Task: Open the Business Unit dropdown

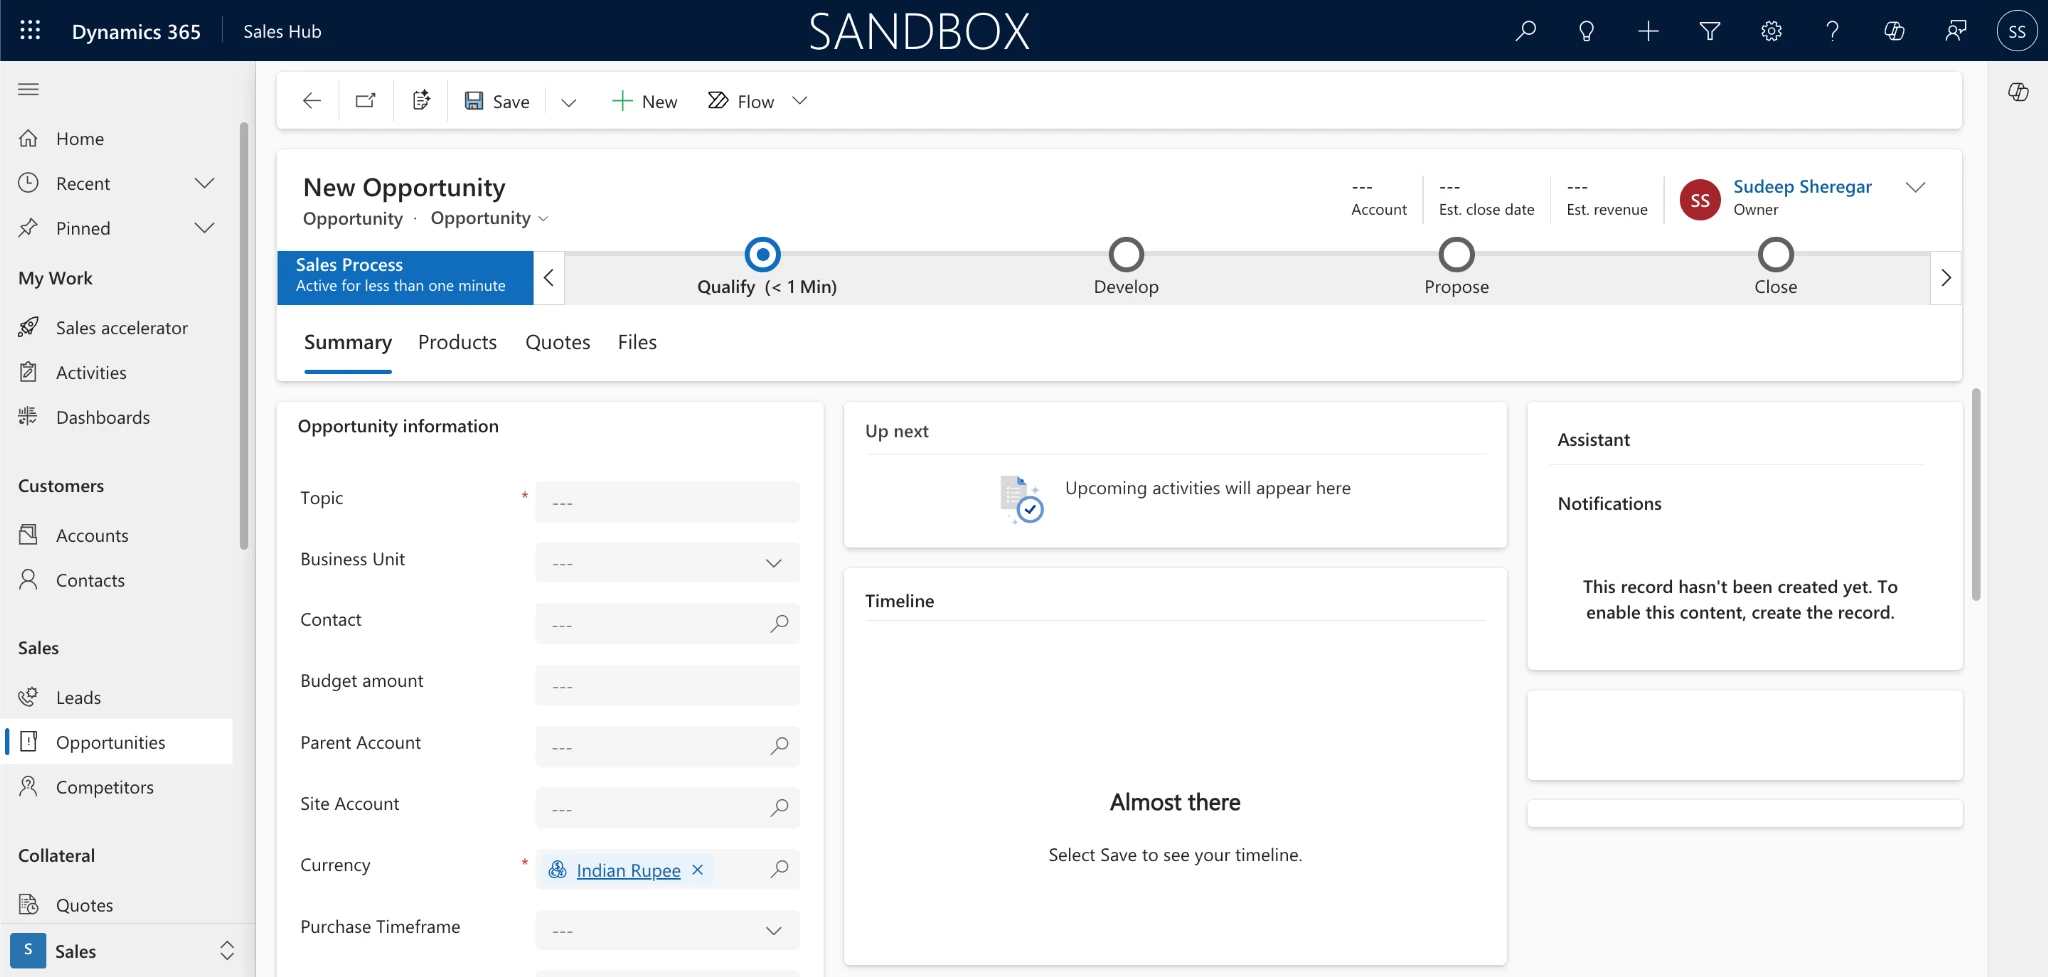Action: (x=667, y=563)
